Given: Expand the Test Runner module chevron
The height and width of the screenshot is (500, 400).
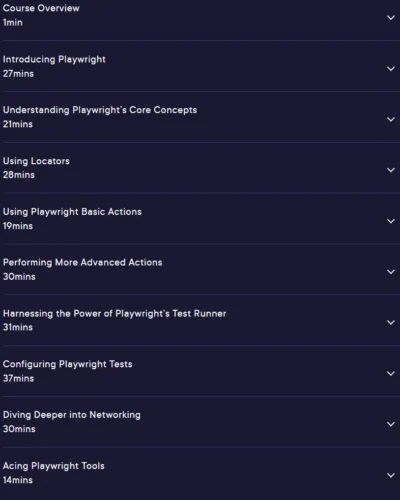Looking at the screenshot, I should click(391, 322).
